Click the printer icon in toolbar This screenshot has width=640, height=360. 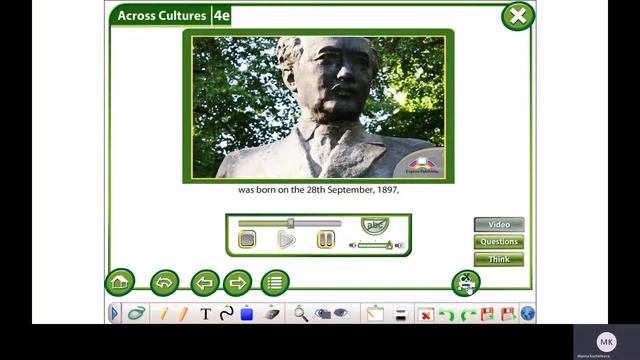(x=401, y=314)
